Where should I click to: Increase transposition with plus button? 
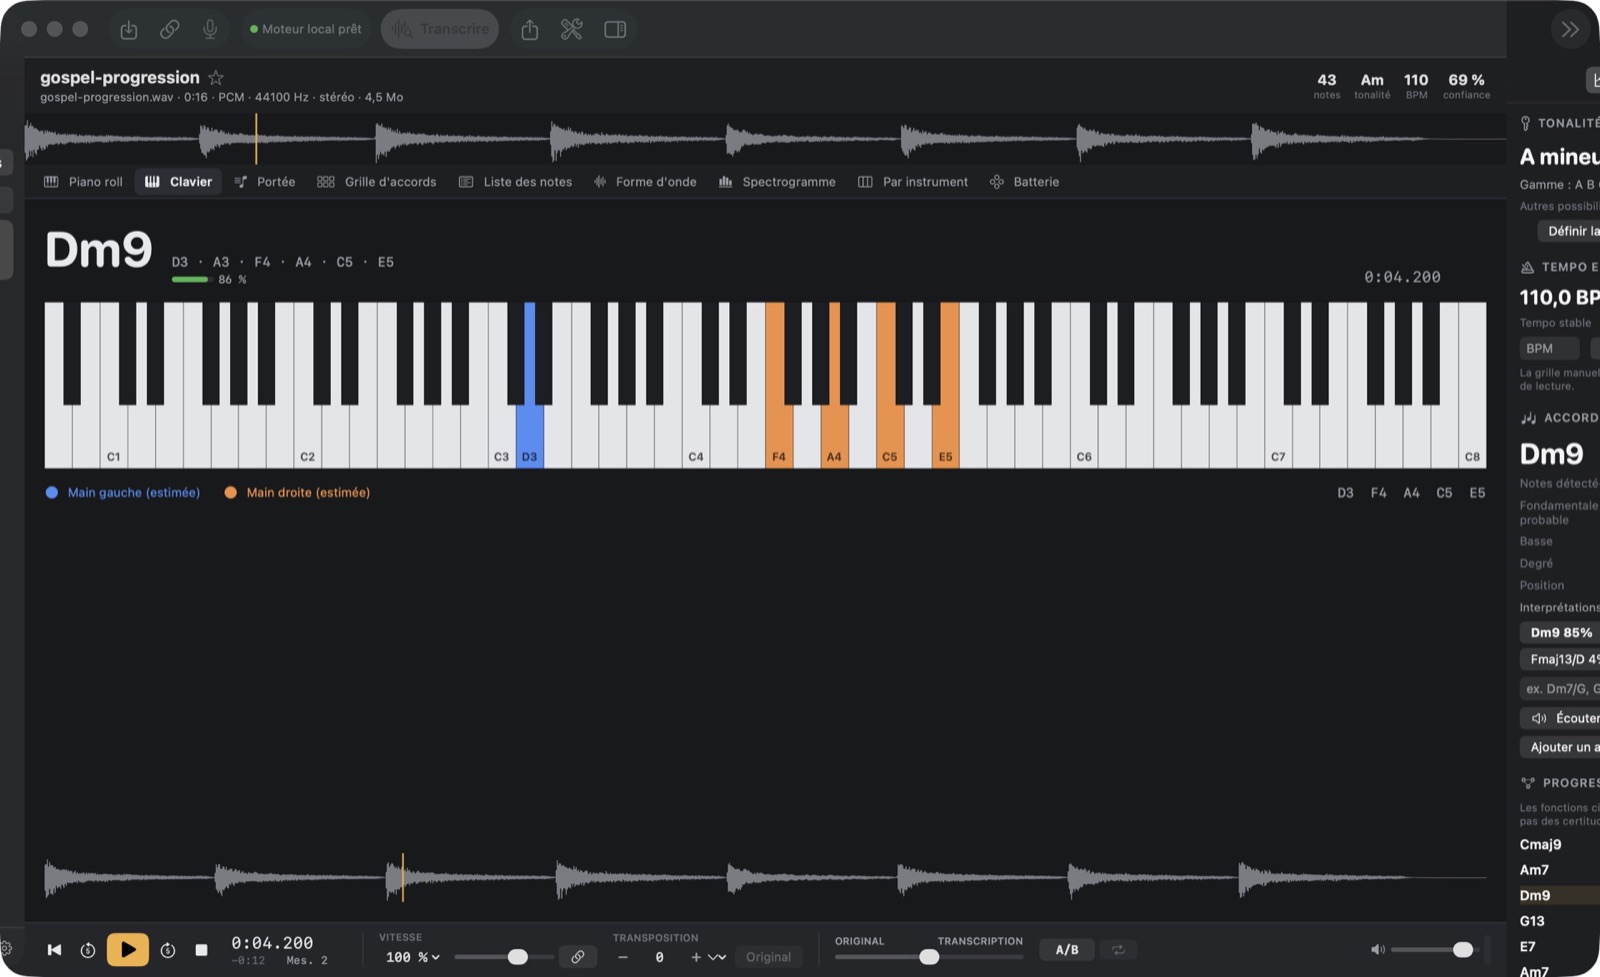696,957
